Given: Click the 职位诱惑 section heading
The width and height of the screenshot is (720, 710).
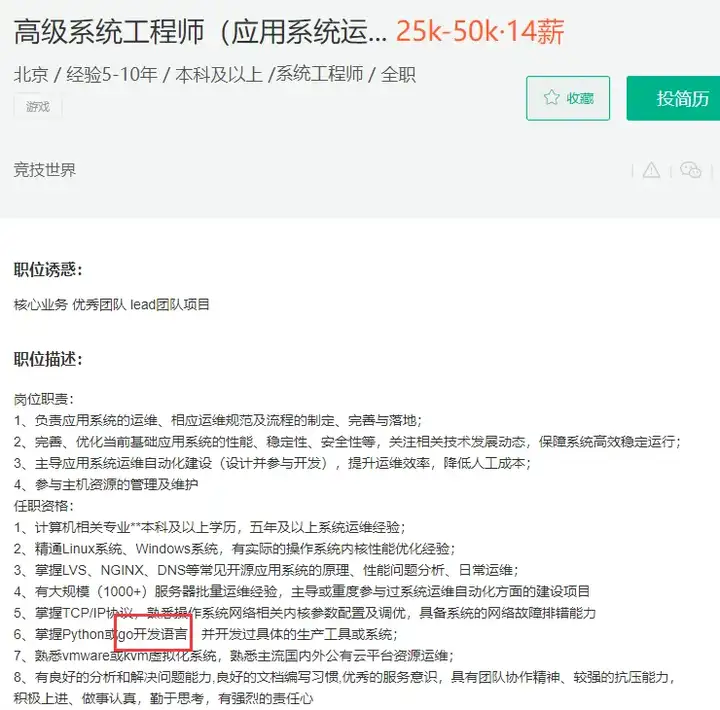Looking at the screenshot, I should point(48,270).
